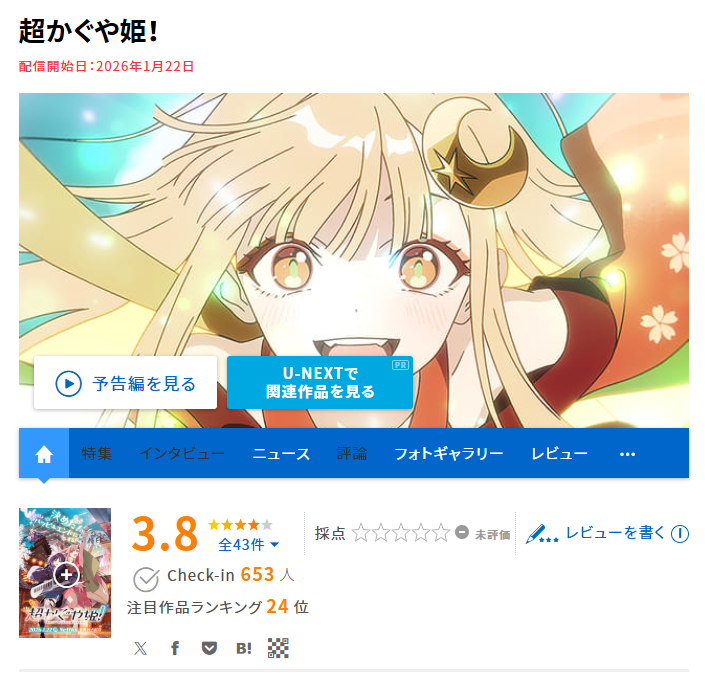The image size is (705, 700).
Task: Clear rating with the 未評価 minus button
Action: coord(462,532)
